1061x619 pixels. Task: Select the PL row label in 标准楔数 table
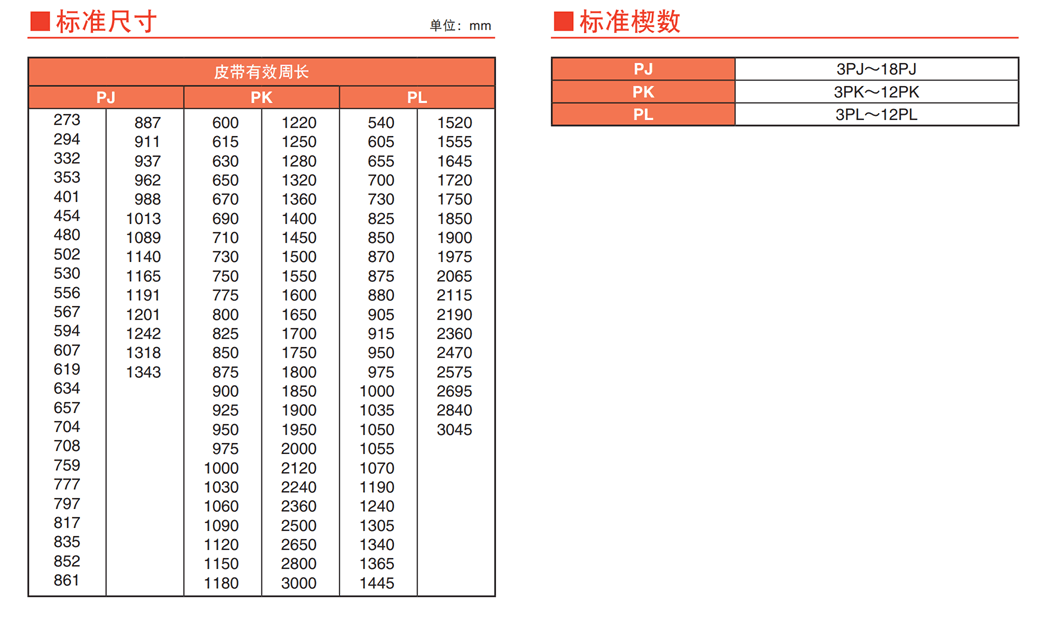(x=644, y=114)
